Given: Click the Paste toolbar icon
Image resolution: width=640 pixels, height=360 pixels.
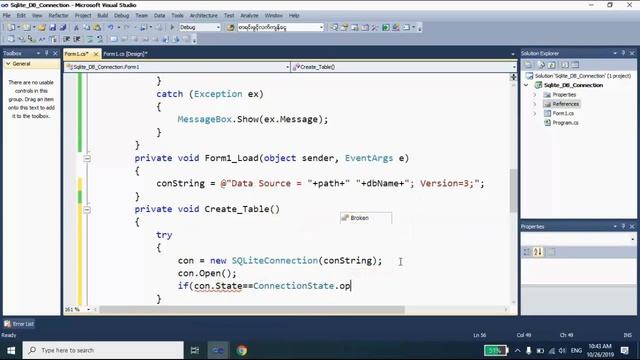Looking at the screenshot, I should (97, 27).
